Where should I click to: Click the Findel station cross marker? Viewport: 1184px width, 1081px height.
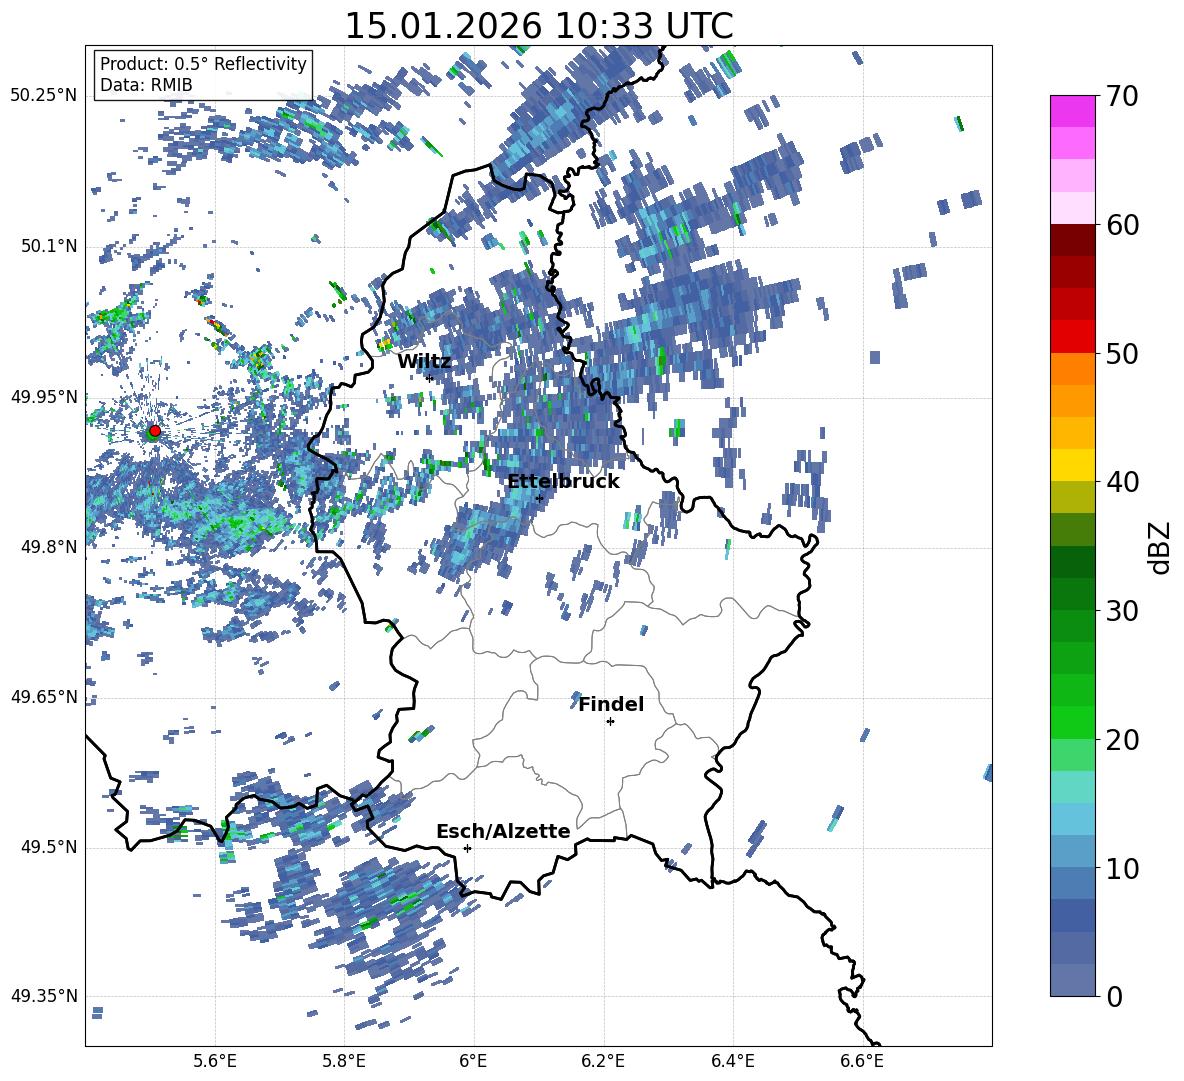point(610,722)
